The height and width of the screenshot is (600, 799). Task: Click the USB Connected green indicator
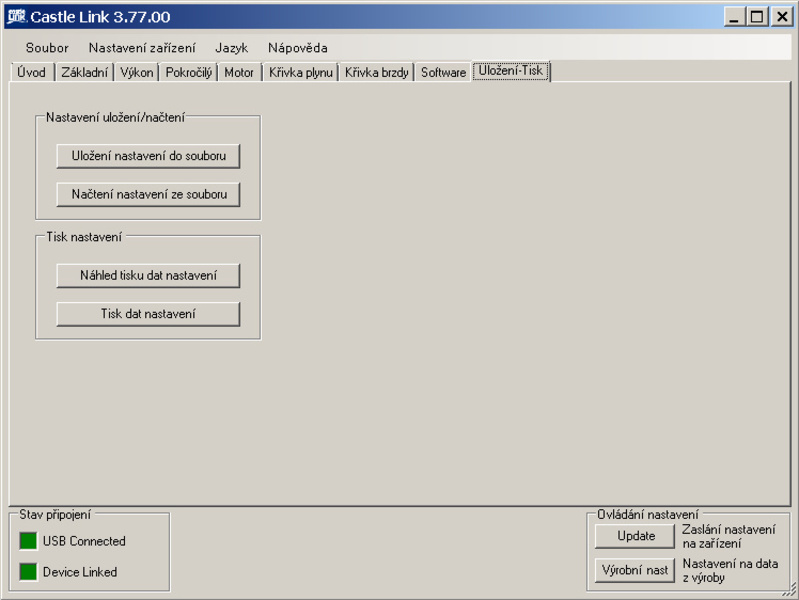pyautogui.click(x=28, y=541)
